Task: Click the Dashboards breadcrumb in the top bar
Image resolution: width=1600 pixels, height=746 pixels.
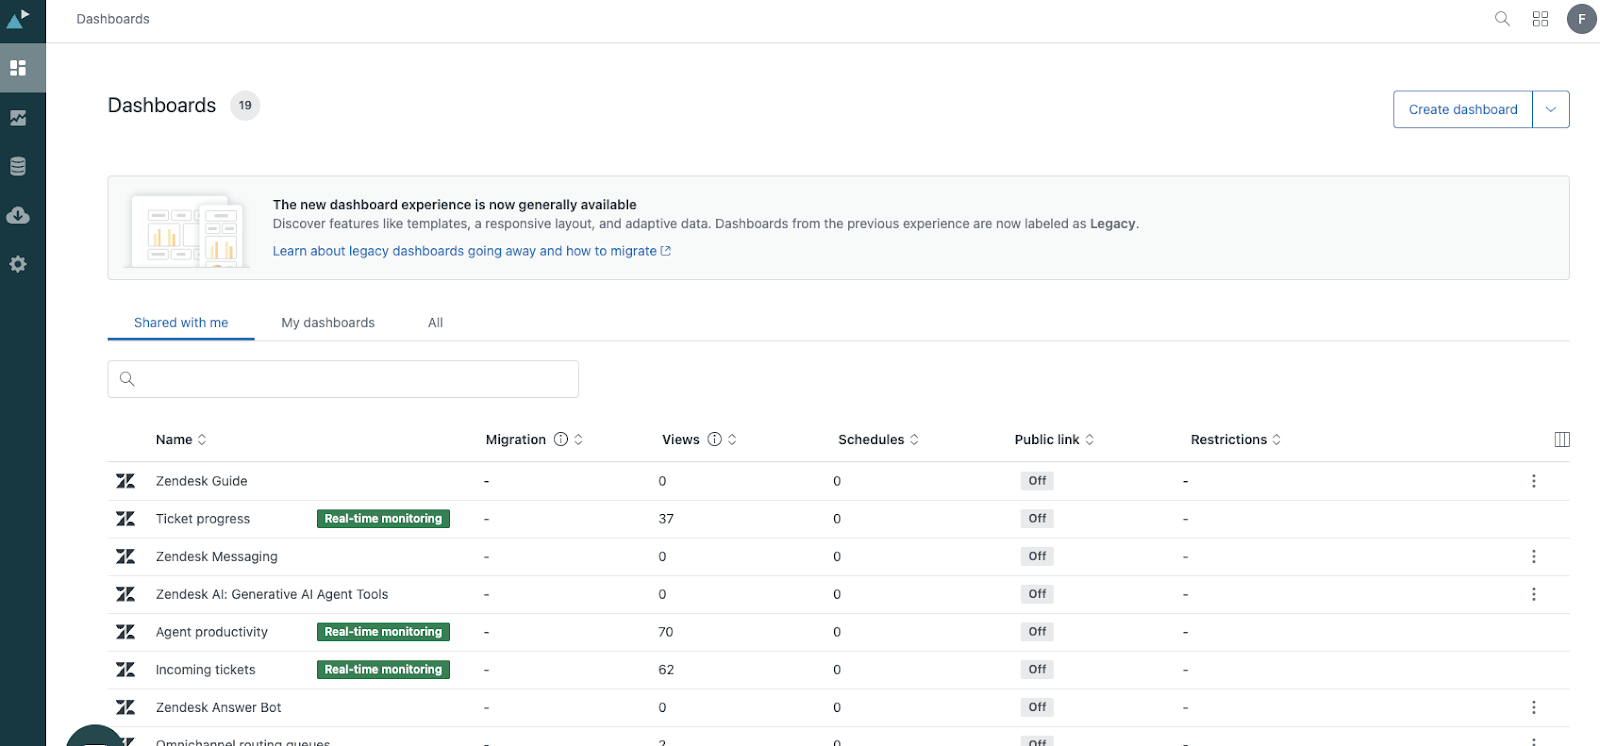Action: click(x=113, y=19)
